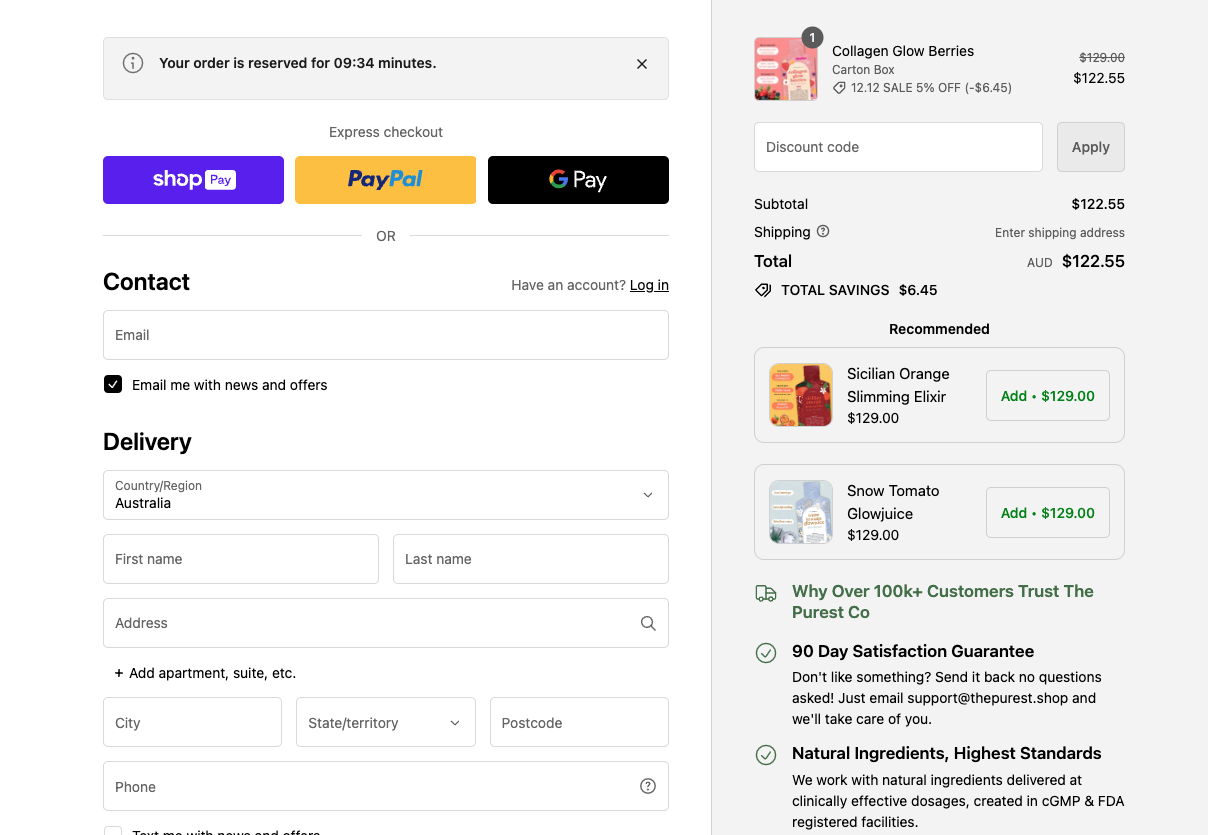Focus the Address field

386,623
